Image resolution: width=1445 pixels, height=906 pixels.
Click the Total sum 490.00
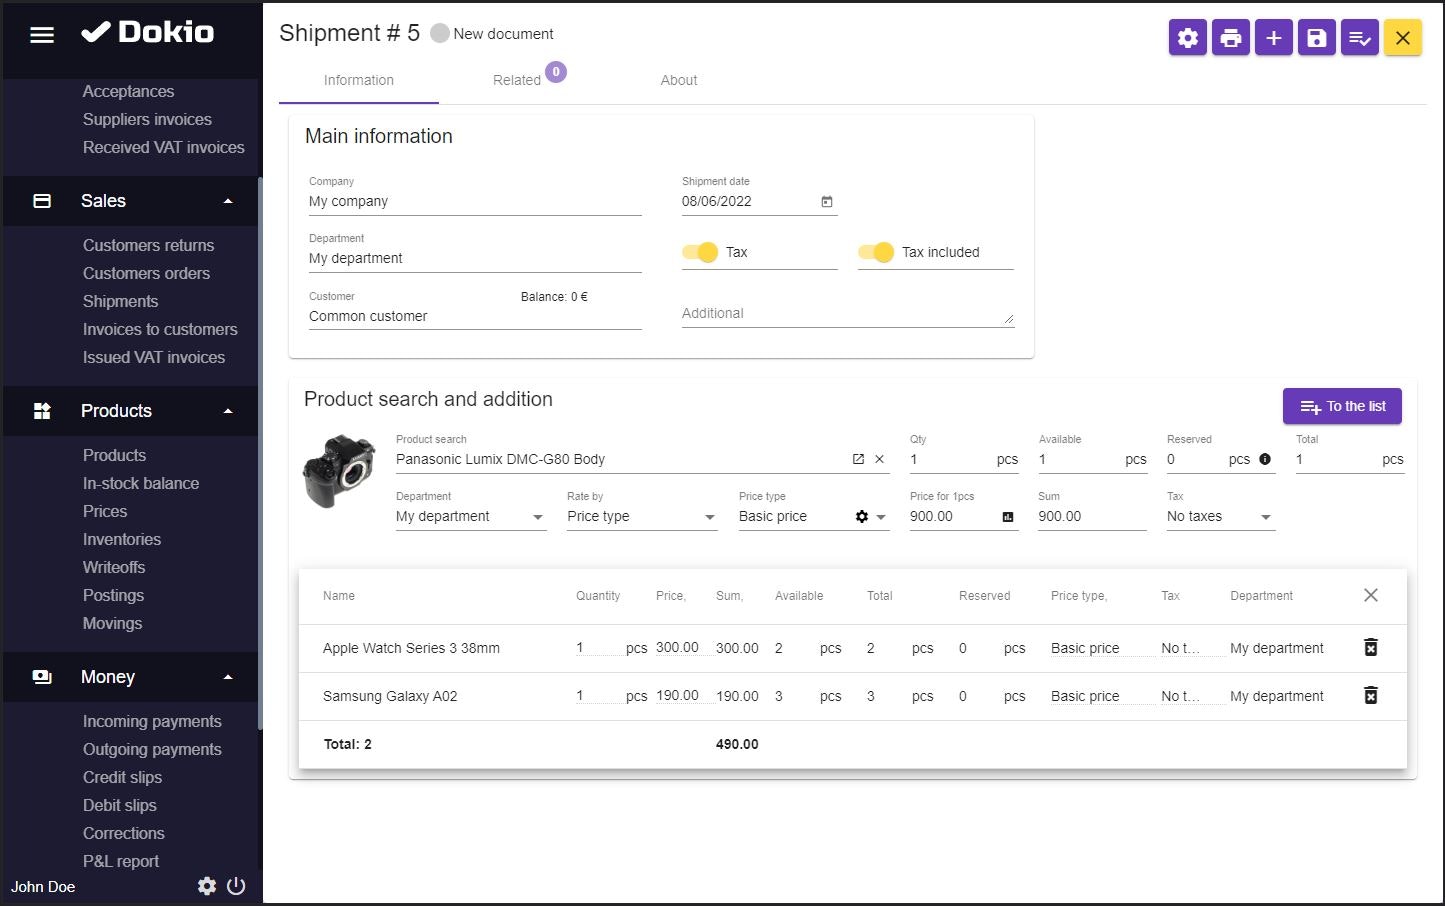(737, 744)
